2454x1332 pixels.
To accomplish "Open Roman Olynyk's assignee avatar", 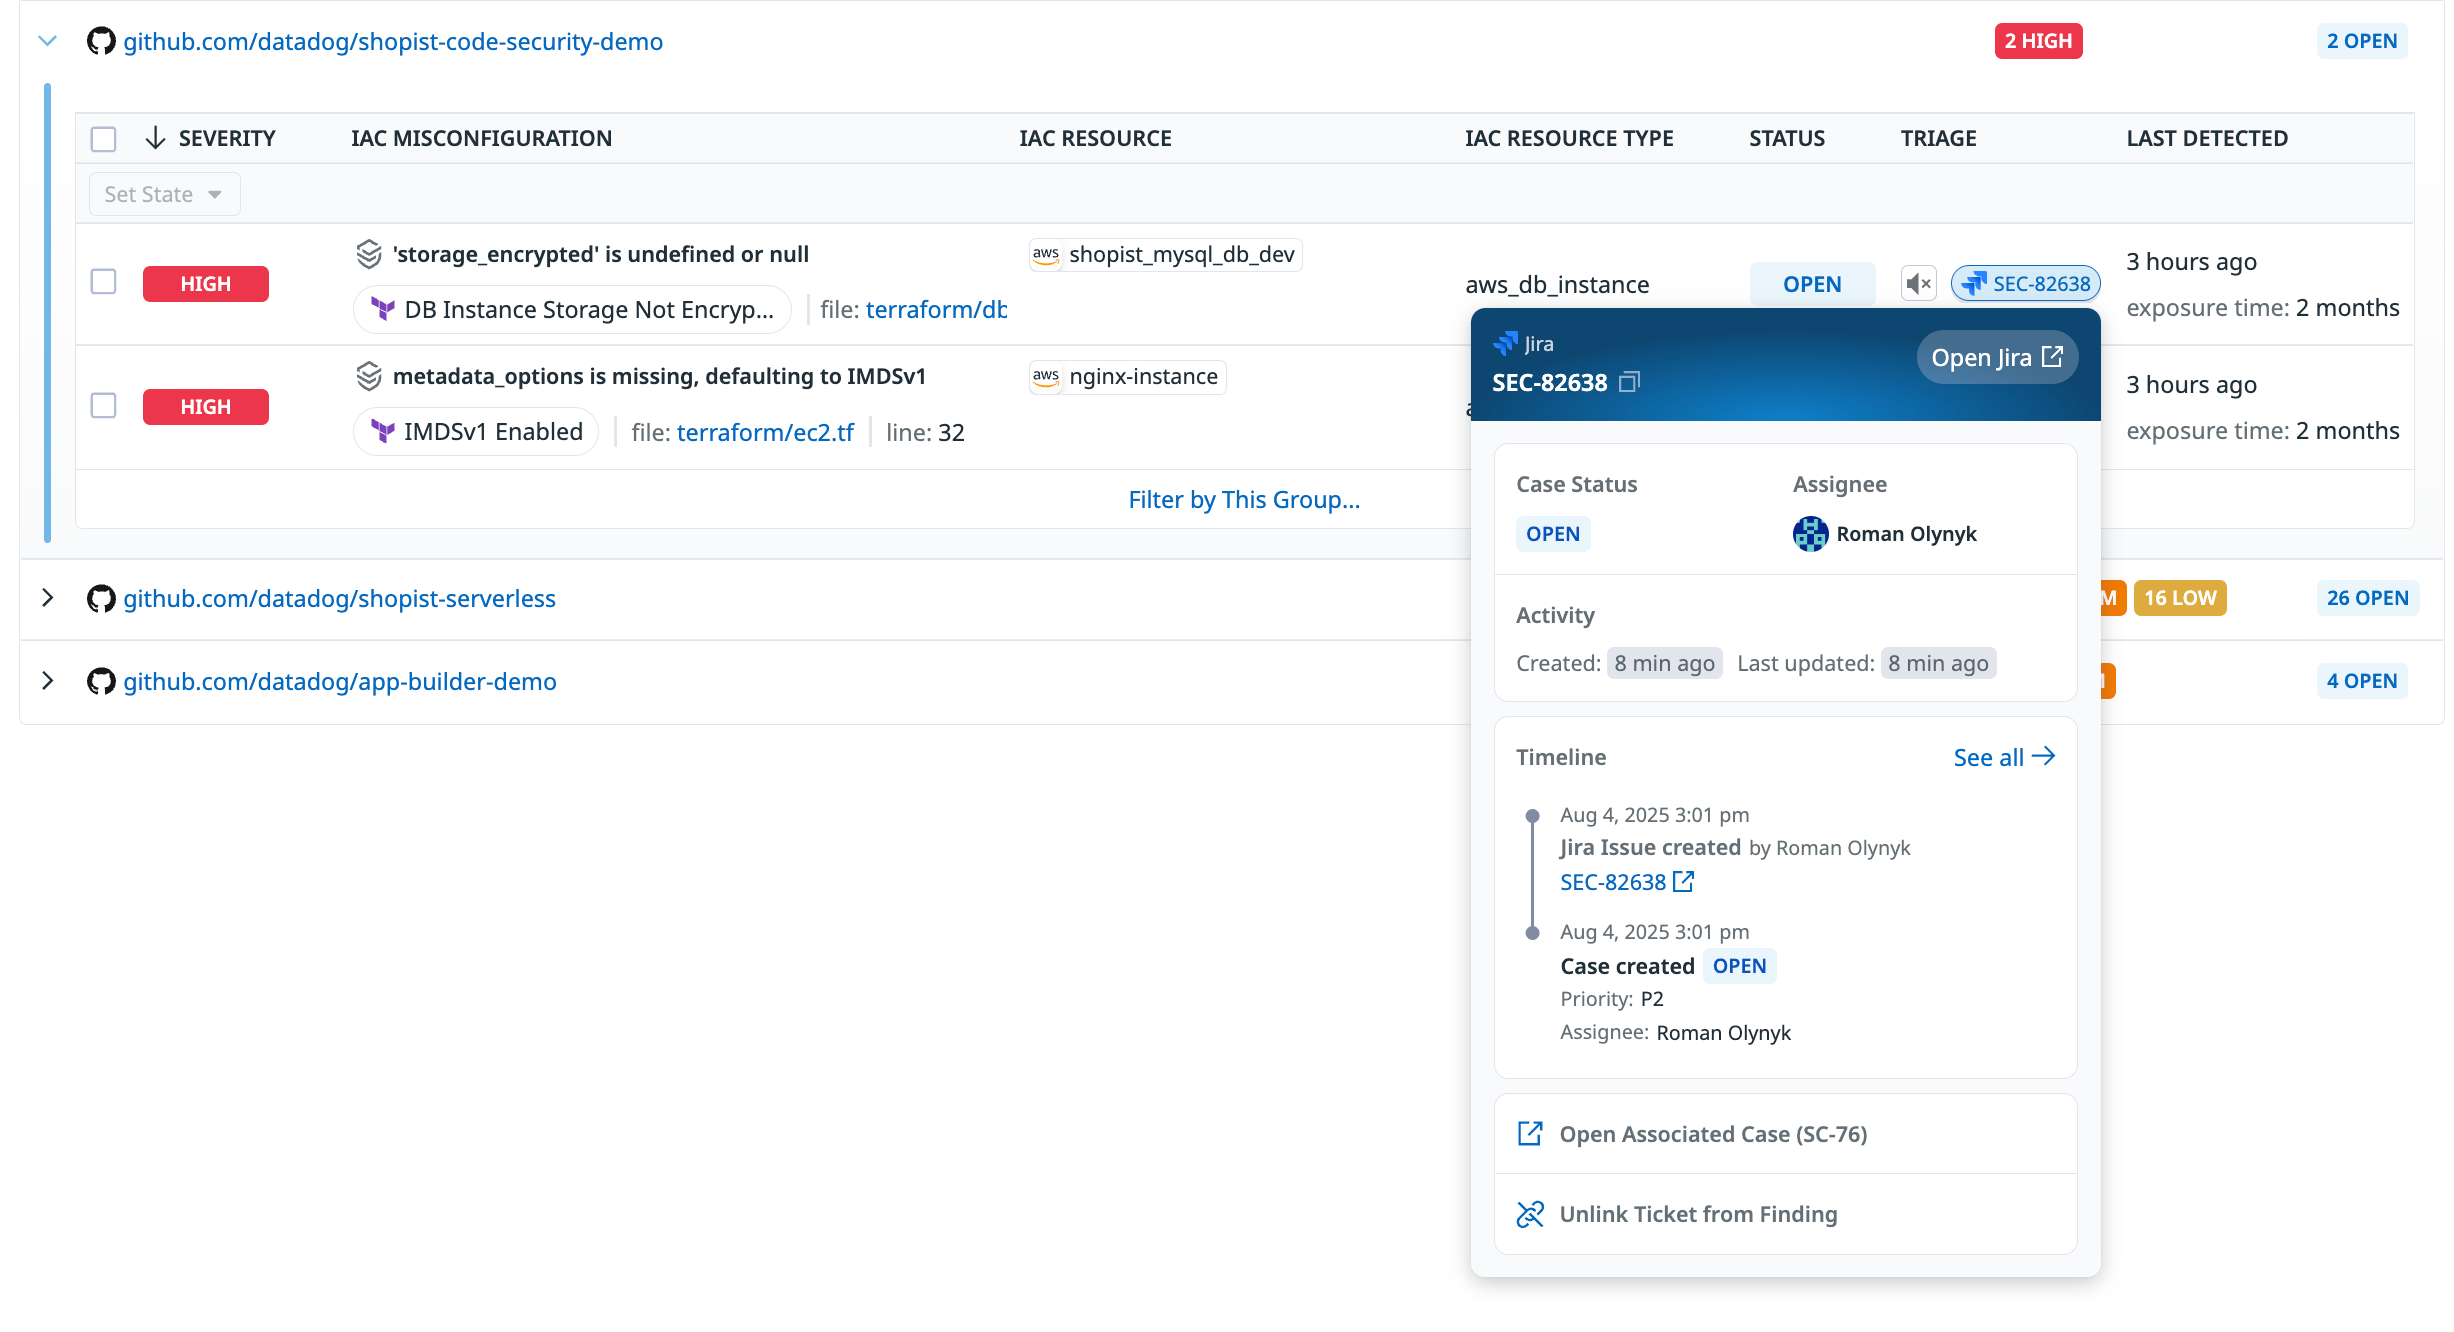I will [x=1810, y=533].
